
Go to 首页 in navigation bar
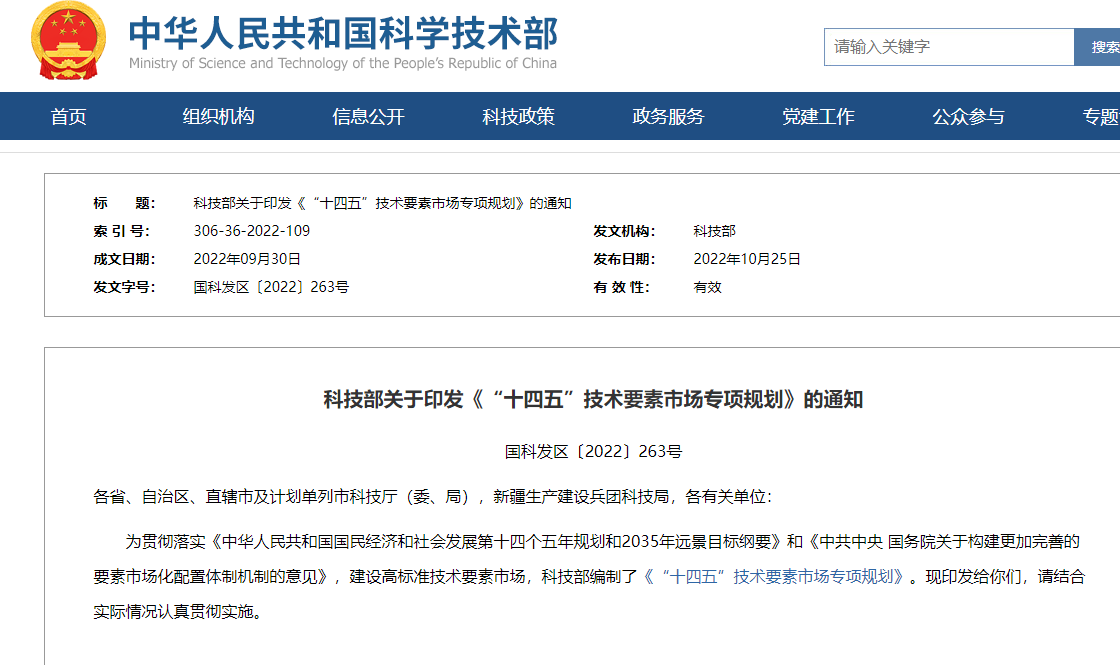point(69,117)
